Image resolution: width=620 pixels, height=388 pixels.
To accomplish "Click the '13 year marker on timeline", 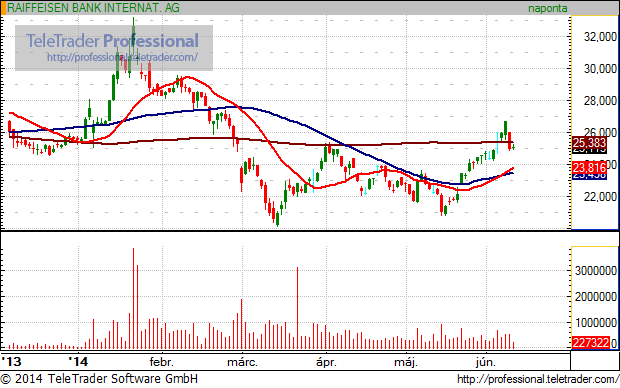I will [x=11, y=362].
